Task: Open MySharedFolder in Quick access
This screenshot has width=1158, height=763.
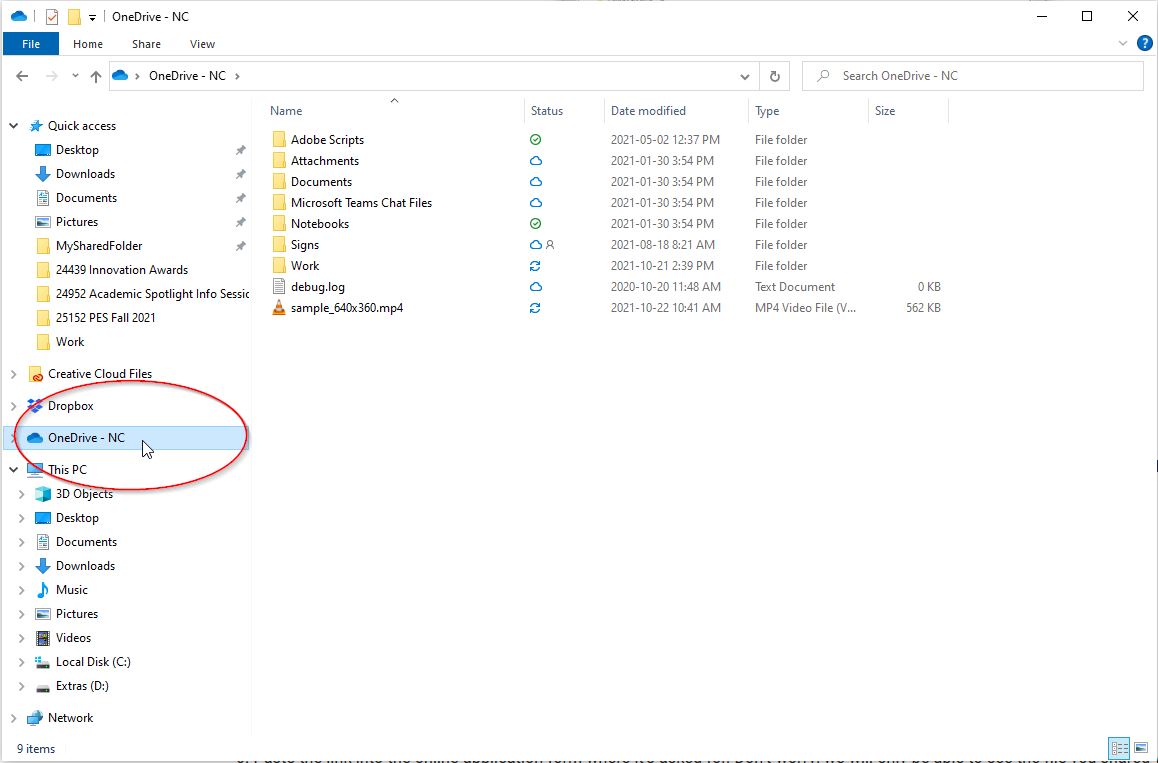Action: (99, 246)
